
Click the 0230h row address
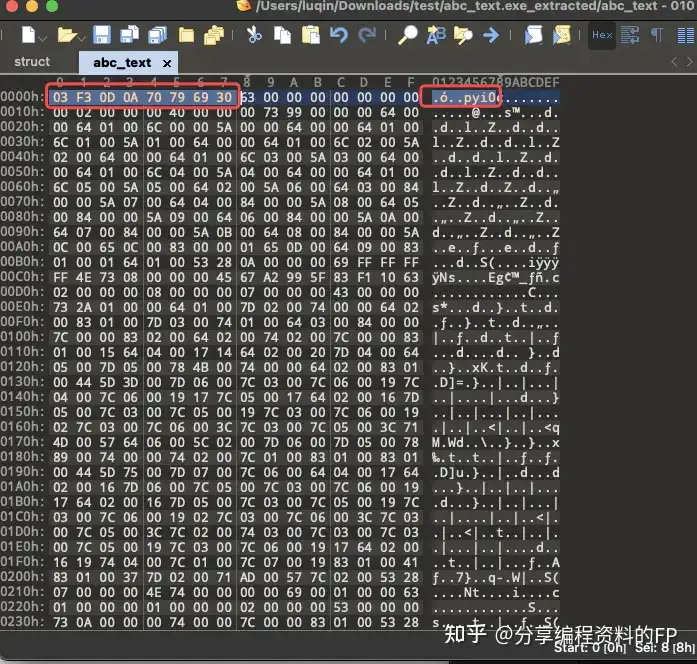(22, 621)
